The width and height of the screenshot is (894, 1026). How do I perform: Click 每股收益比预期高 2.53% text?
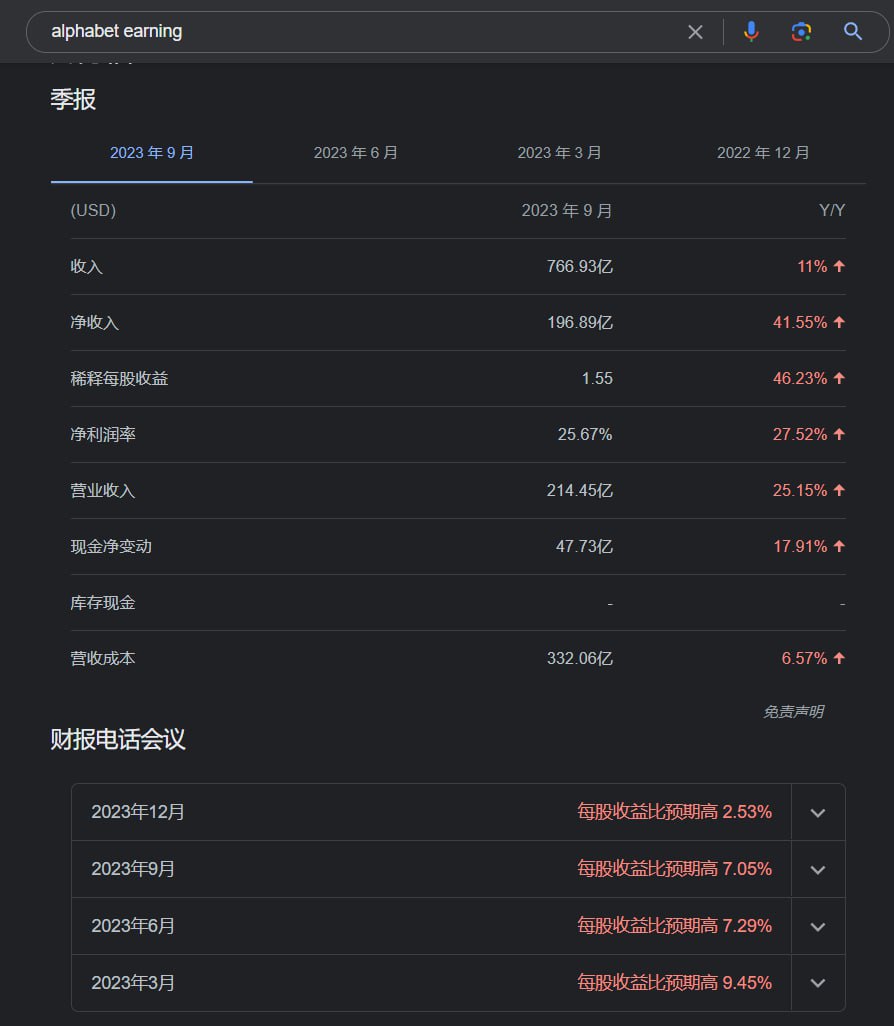pyautogui.click(x=674, y=812)
